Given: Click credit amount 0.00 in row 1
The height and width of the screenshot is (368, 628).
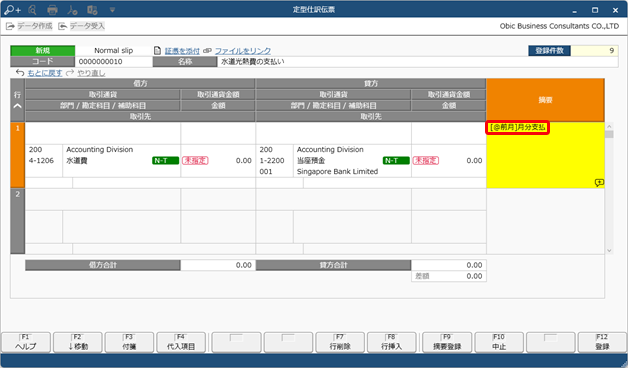Looking at the screenshot, I should [474, 161].
